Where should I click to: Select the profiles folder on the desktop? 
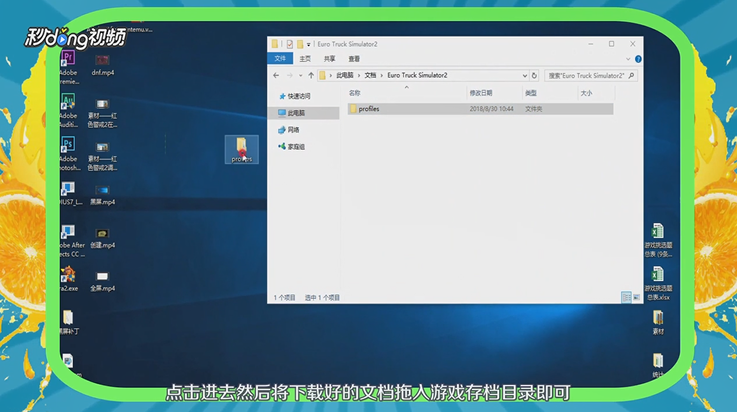(242, 149)
